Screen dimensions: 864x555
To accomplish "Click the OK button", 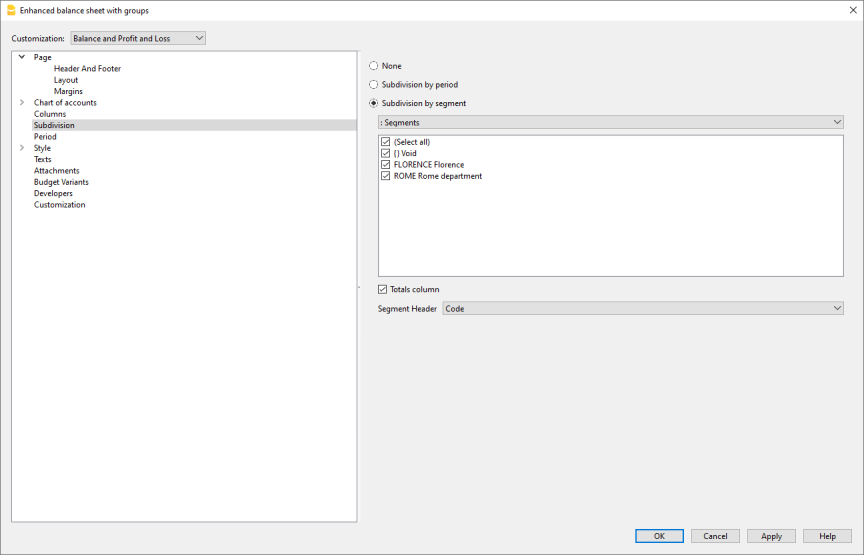I will tap(659, 536).
